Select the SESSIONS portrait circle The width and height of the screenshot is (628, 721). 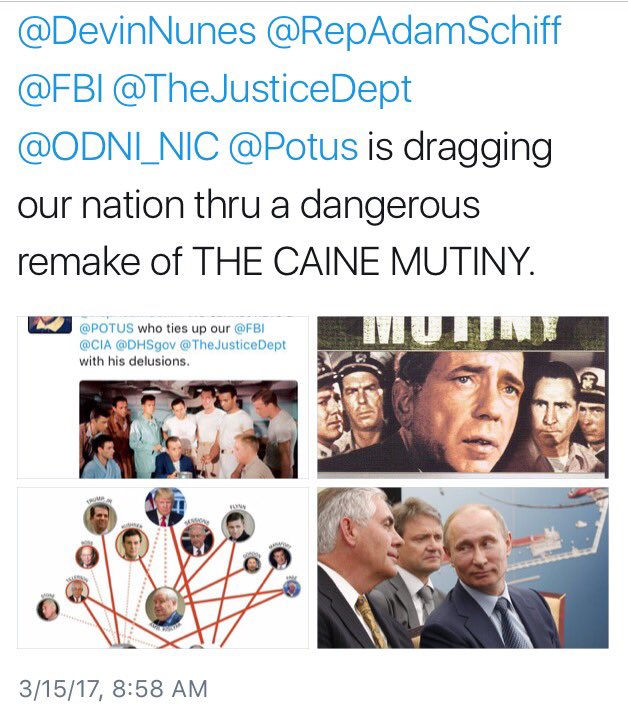(197, 540)
